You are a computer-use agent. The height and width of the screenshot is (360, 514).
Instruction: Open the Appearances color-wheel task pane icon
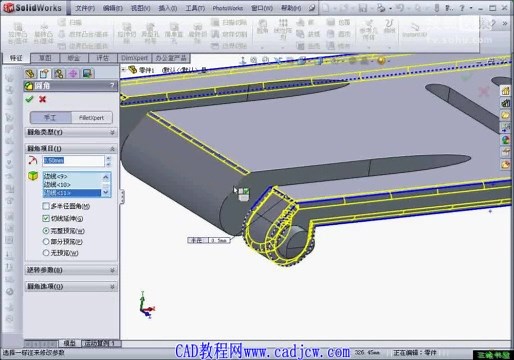(x=506, y=140)
